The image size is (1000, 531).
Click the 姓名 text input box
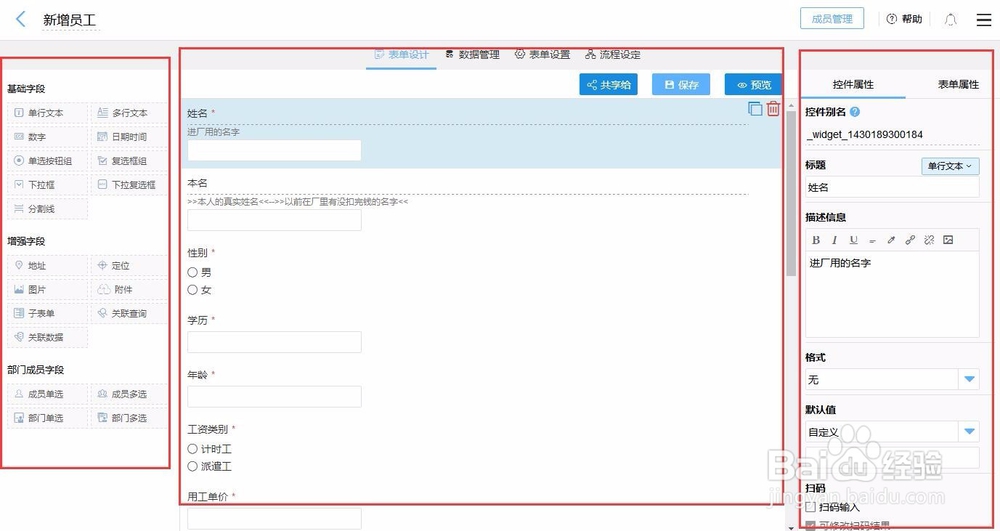point(274,150)
